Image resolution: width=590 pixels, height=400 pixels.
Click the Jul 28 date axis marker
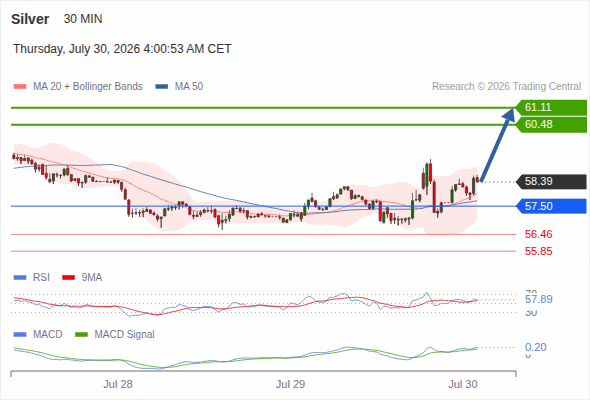click(118, 384)
